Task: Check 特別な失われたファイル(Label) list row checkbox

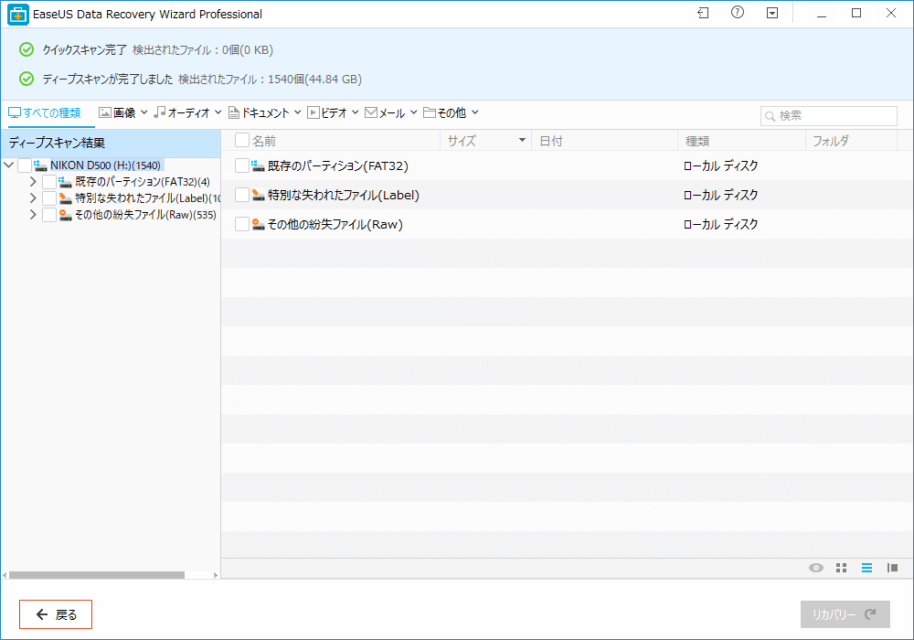Action: click(242, 195)
